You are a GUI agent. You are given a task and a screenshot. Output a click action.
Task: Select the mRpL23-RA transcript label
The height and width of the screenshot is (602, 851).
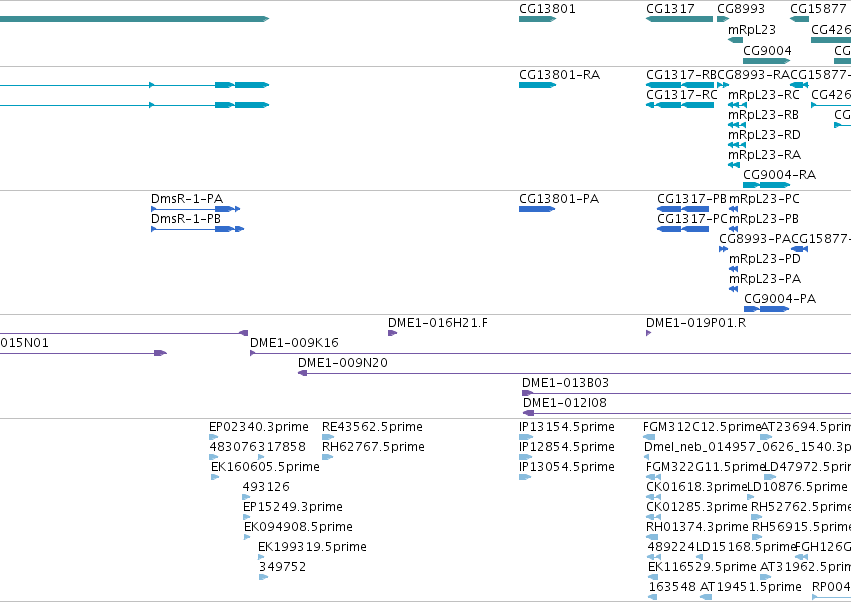coord(764,155)
